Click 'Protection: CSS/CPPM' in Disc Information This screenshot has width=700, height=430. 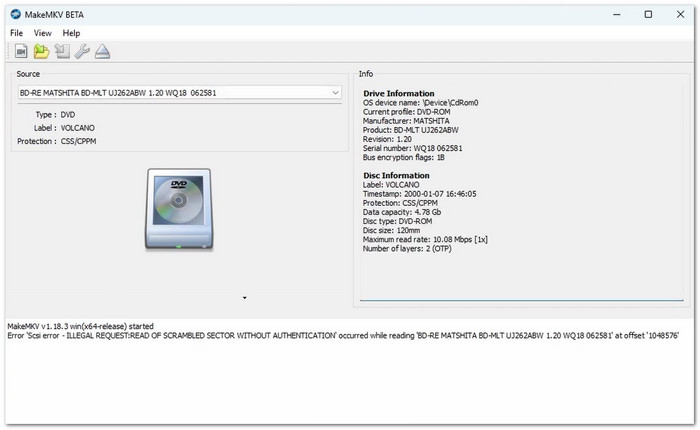coord(400,203)
